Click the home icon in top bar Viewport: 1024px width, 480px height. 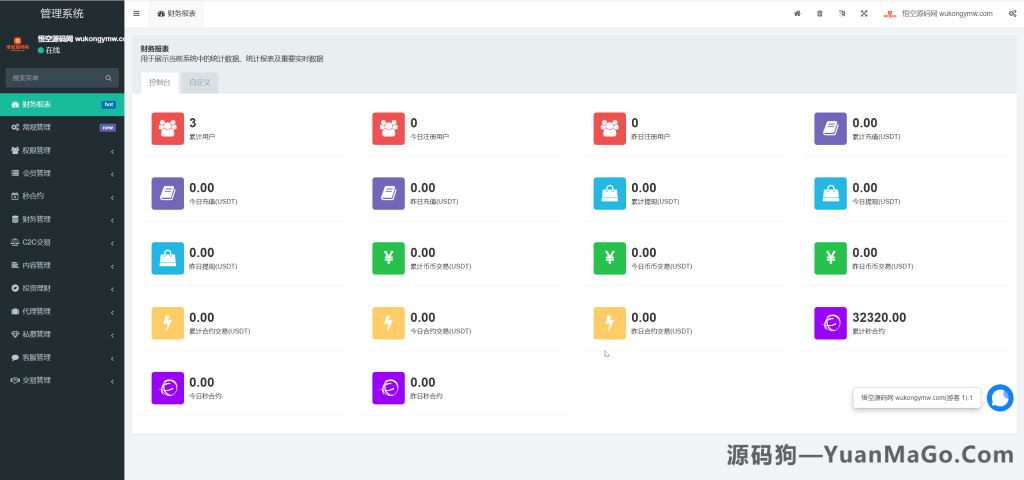[797, 13]
